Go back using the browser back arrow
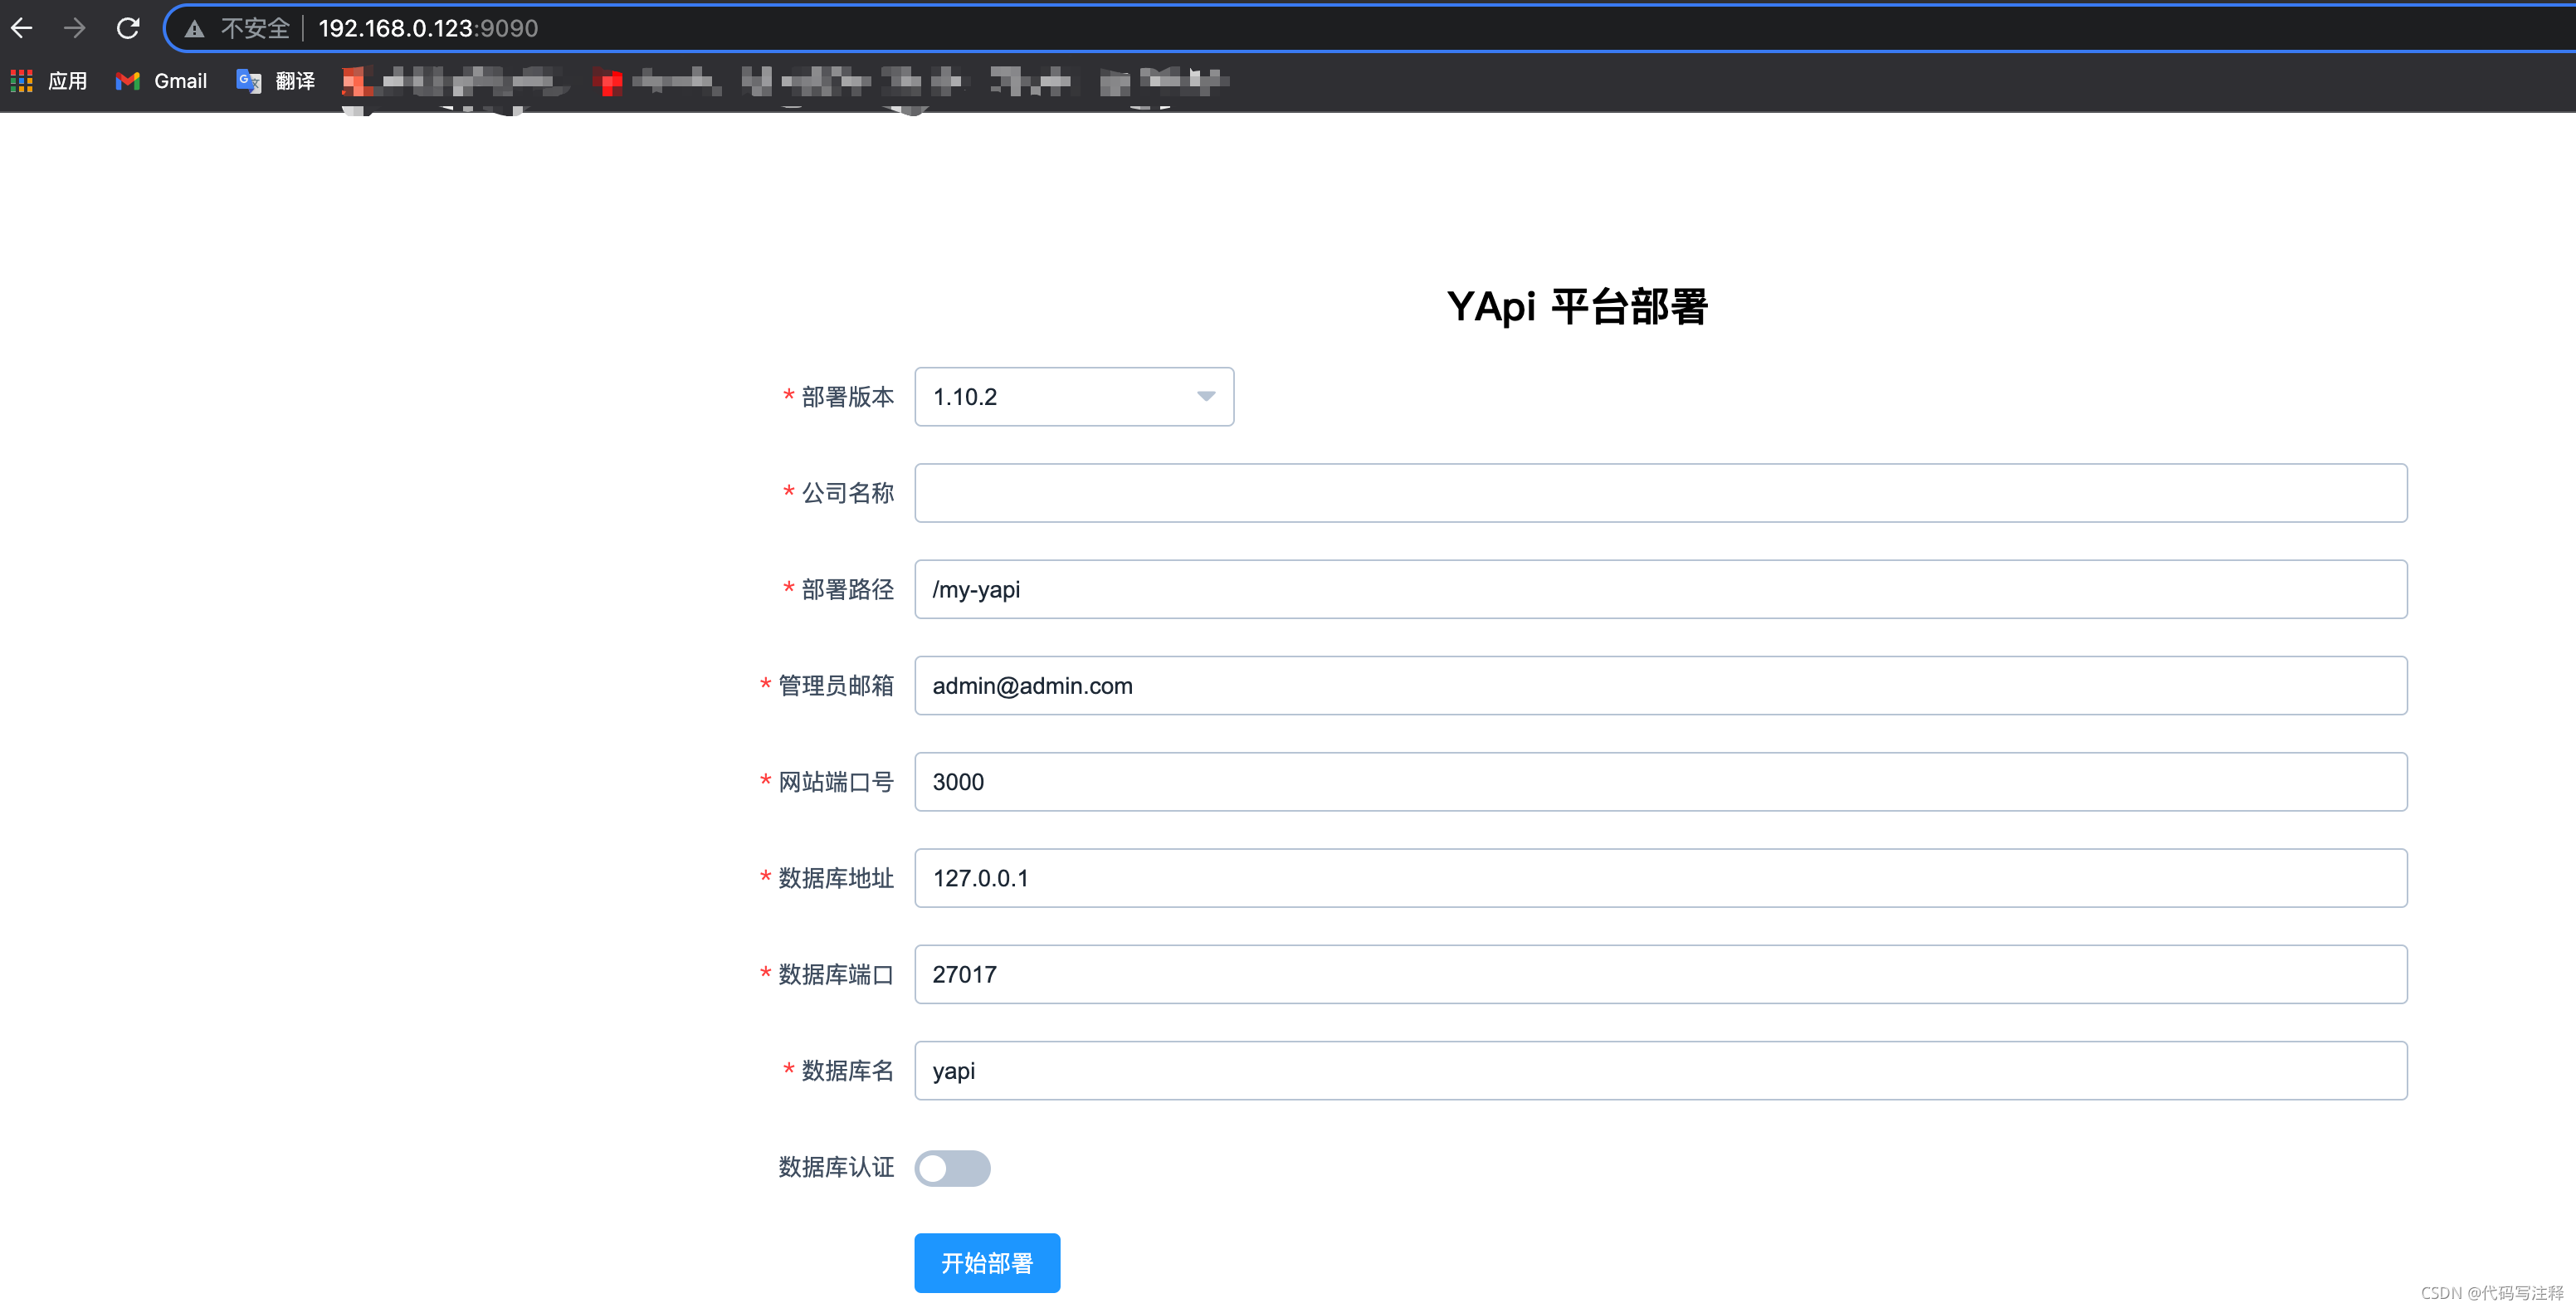The height and width of the screenshot is (1308, 2576). tap(22, 28)
